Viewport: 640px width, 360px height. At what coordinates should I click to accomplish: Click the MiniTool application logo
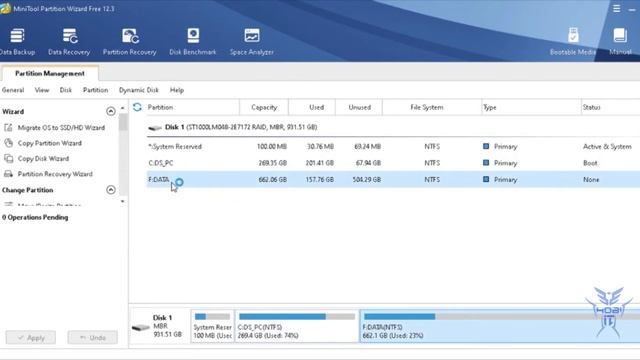click(x=5, y=8)
